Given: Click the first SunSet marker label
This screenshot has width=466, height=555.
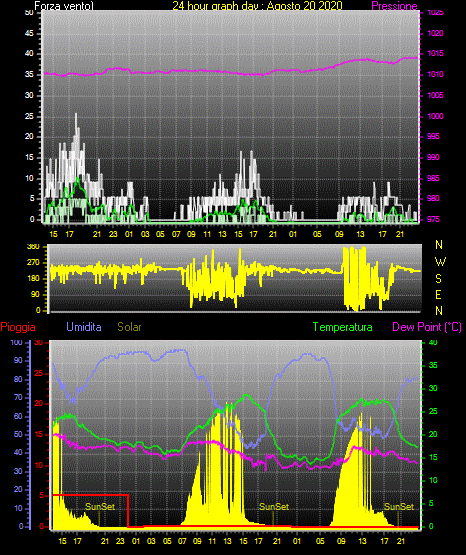Looking at the screenshot, I should [100, 507].
